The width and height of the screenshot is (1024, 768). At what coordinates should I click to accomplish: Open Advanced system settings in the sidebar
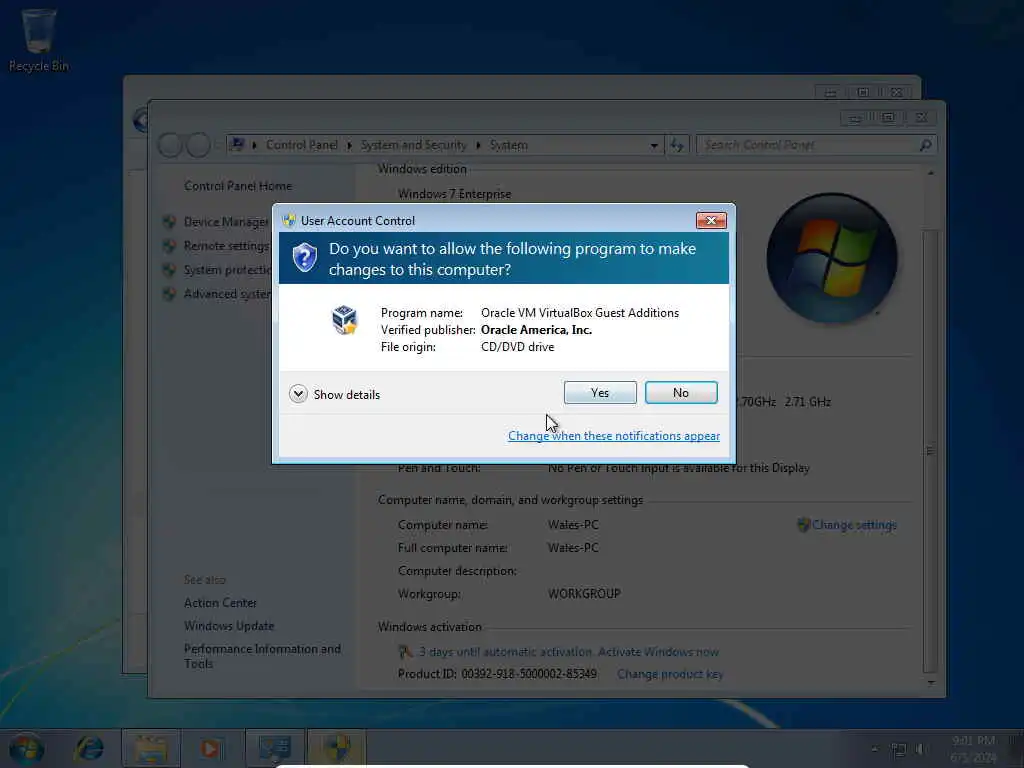pos(227,294)
